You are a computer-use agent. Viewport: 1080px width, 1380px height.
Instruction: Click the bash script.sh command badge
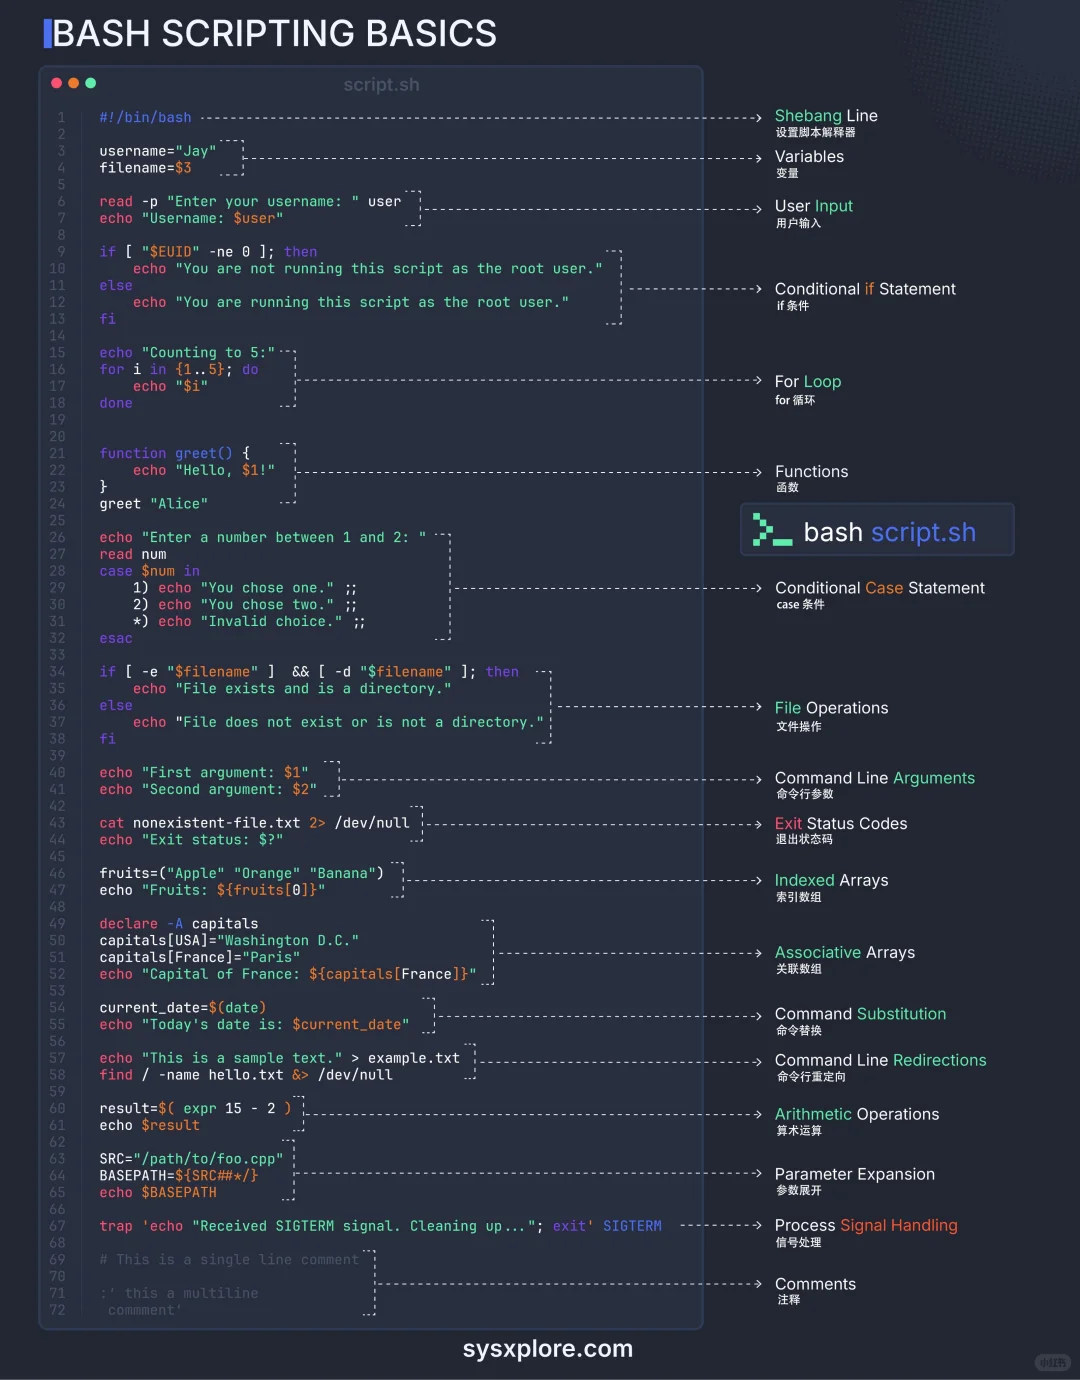pyautogui.click(x=877, y=530)
